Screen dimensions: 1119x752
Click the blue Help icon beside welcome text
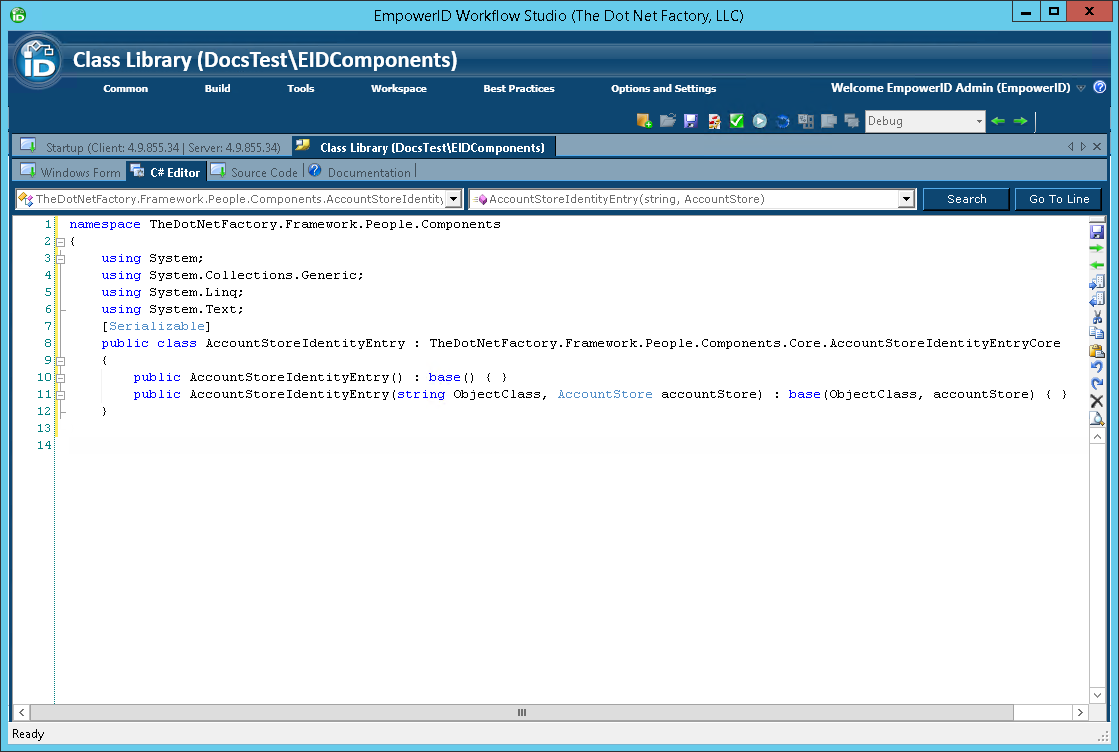pyautogui.click(x=1100, y=88)
